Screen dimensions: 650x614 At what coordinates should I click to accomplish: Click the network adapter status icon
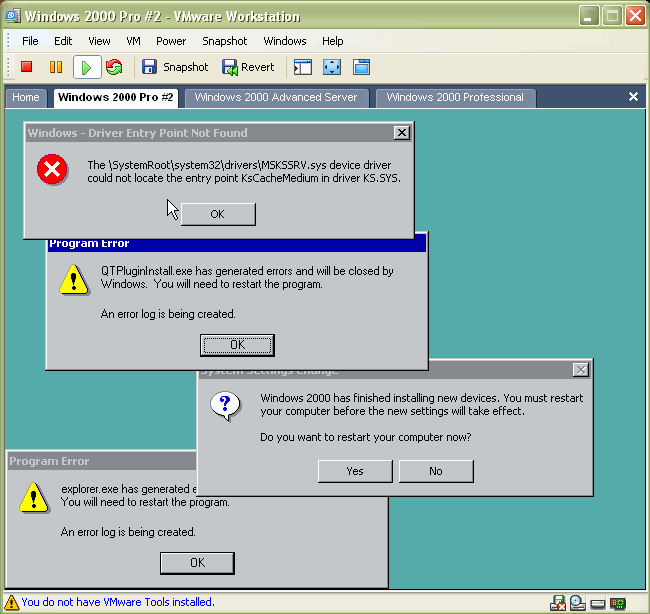coord(558,603)
